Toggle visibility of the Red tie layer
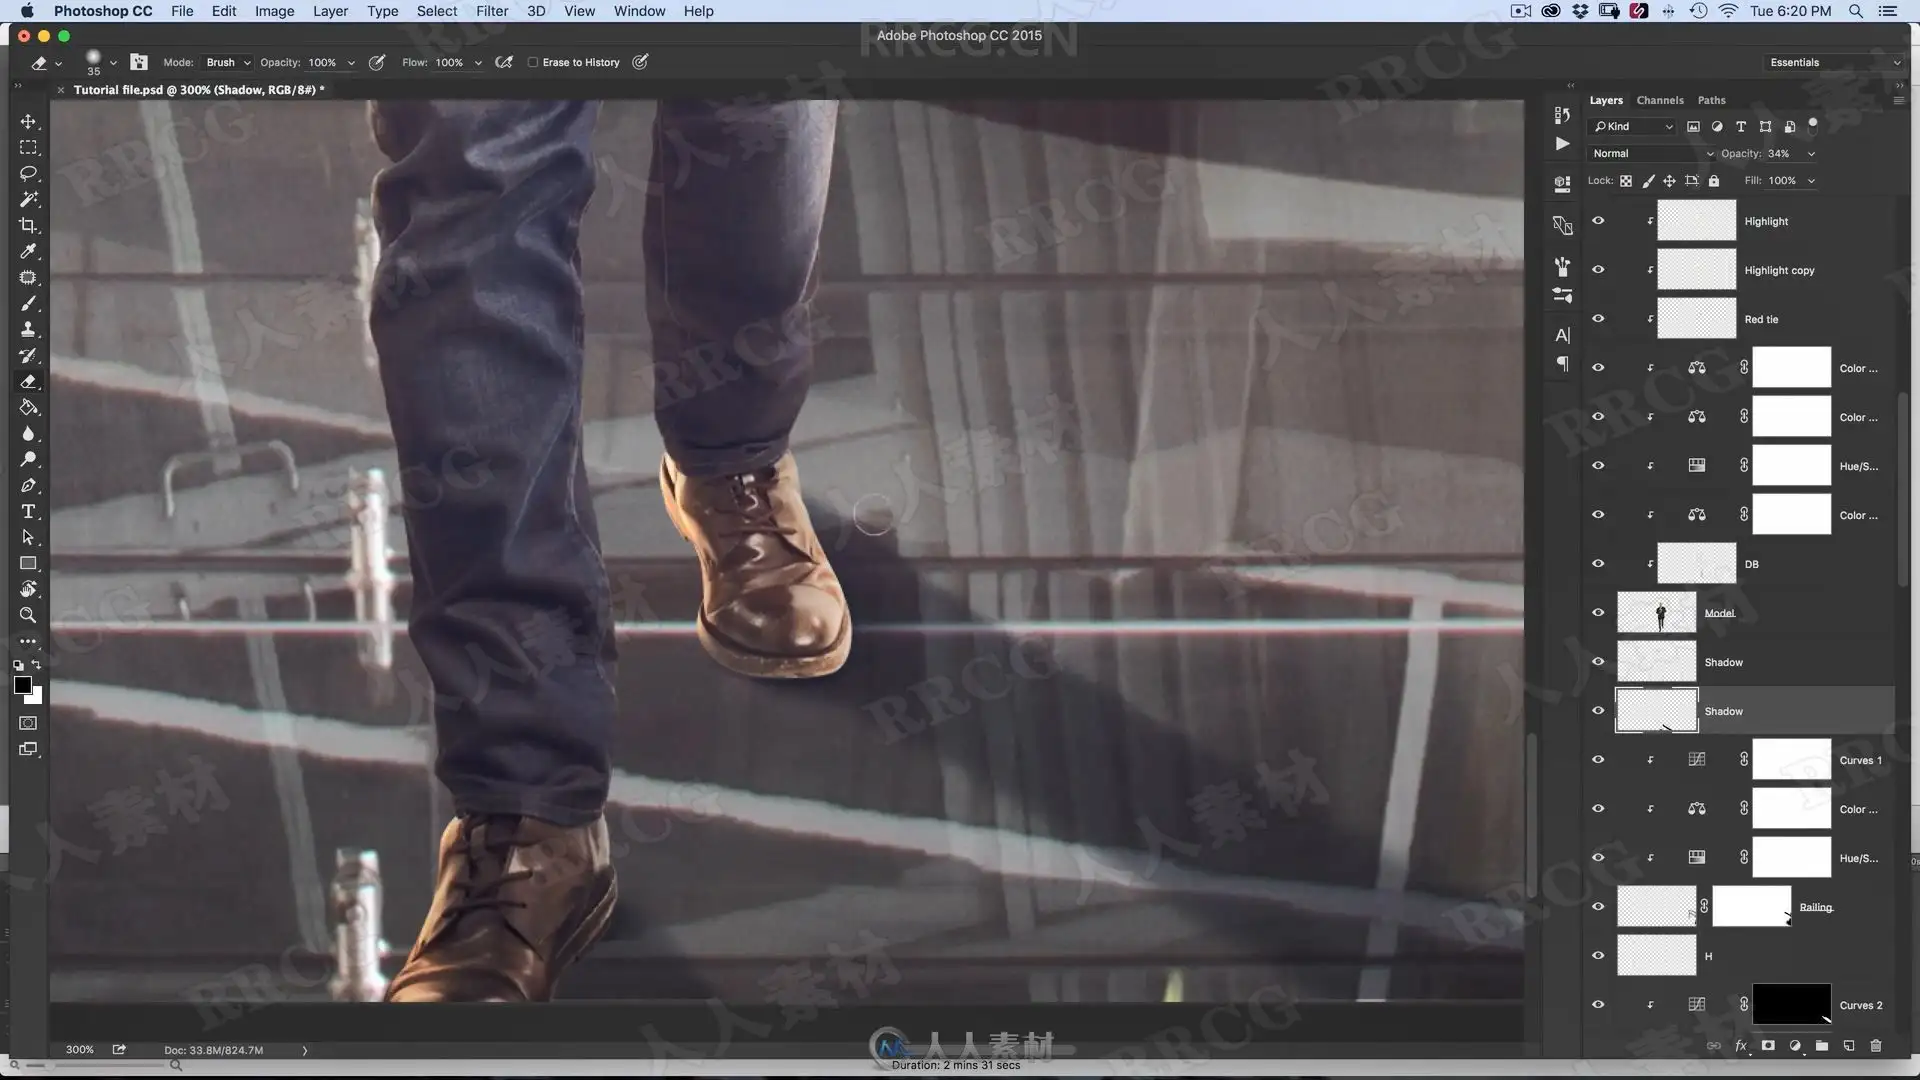Screen dimensions: 1920x1080 [x=1598, y=319]
